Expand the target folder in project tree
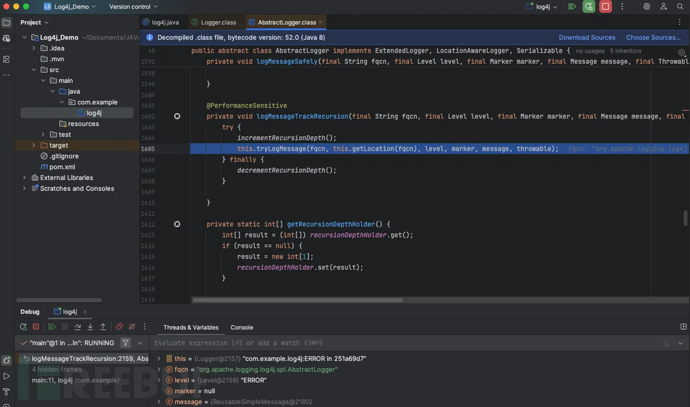The width and height of the screenshot is (690, 407). tap(34, 145)
